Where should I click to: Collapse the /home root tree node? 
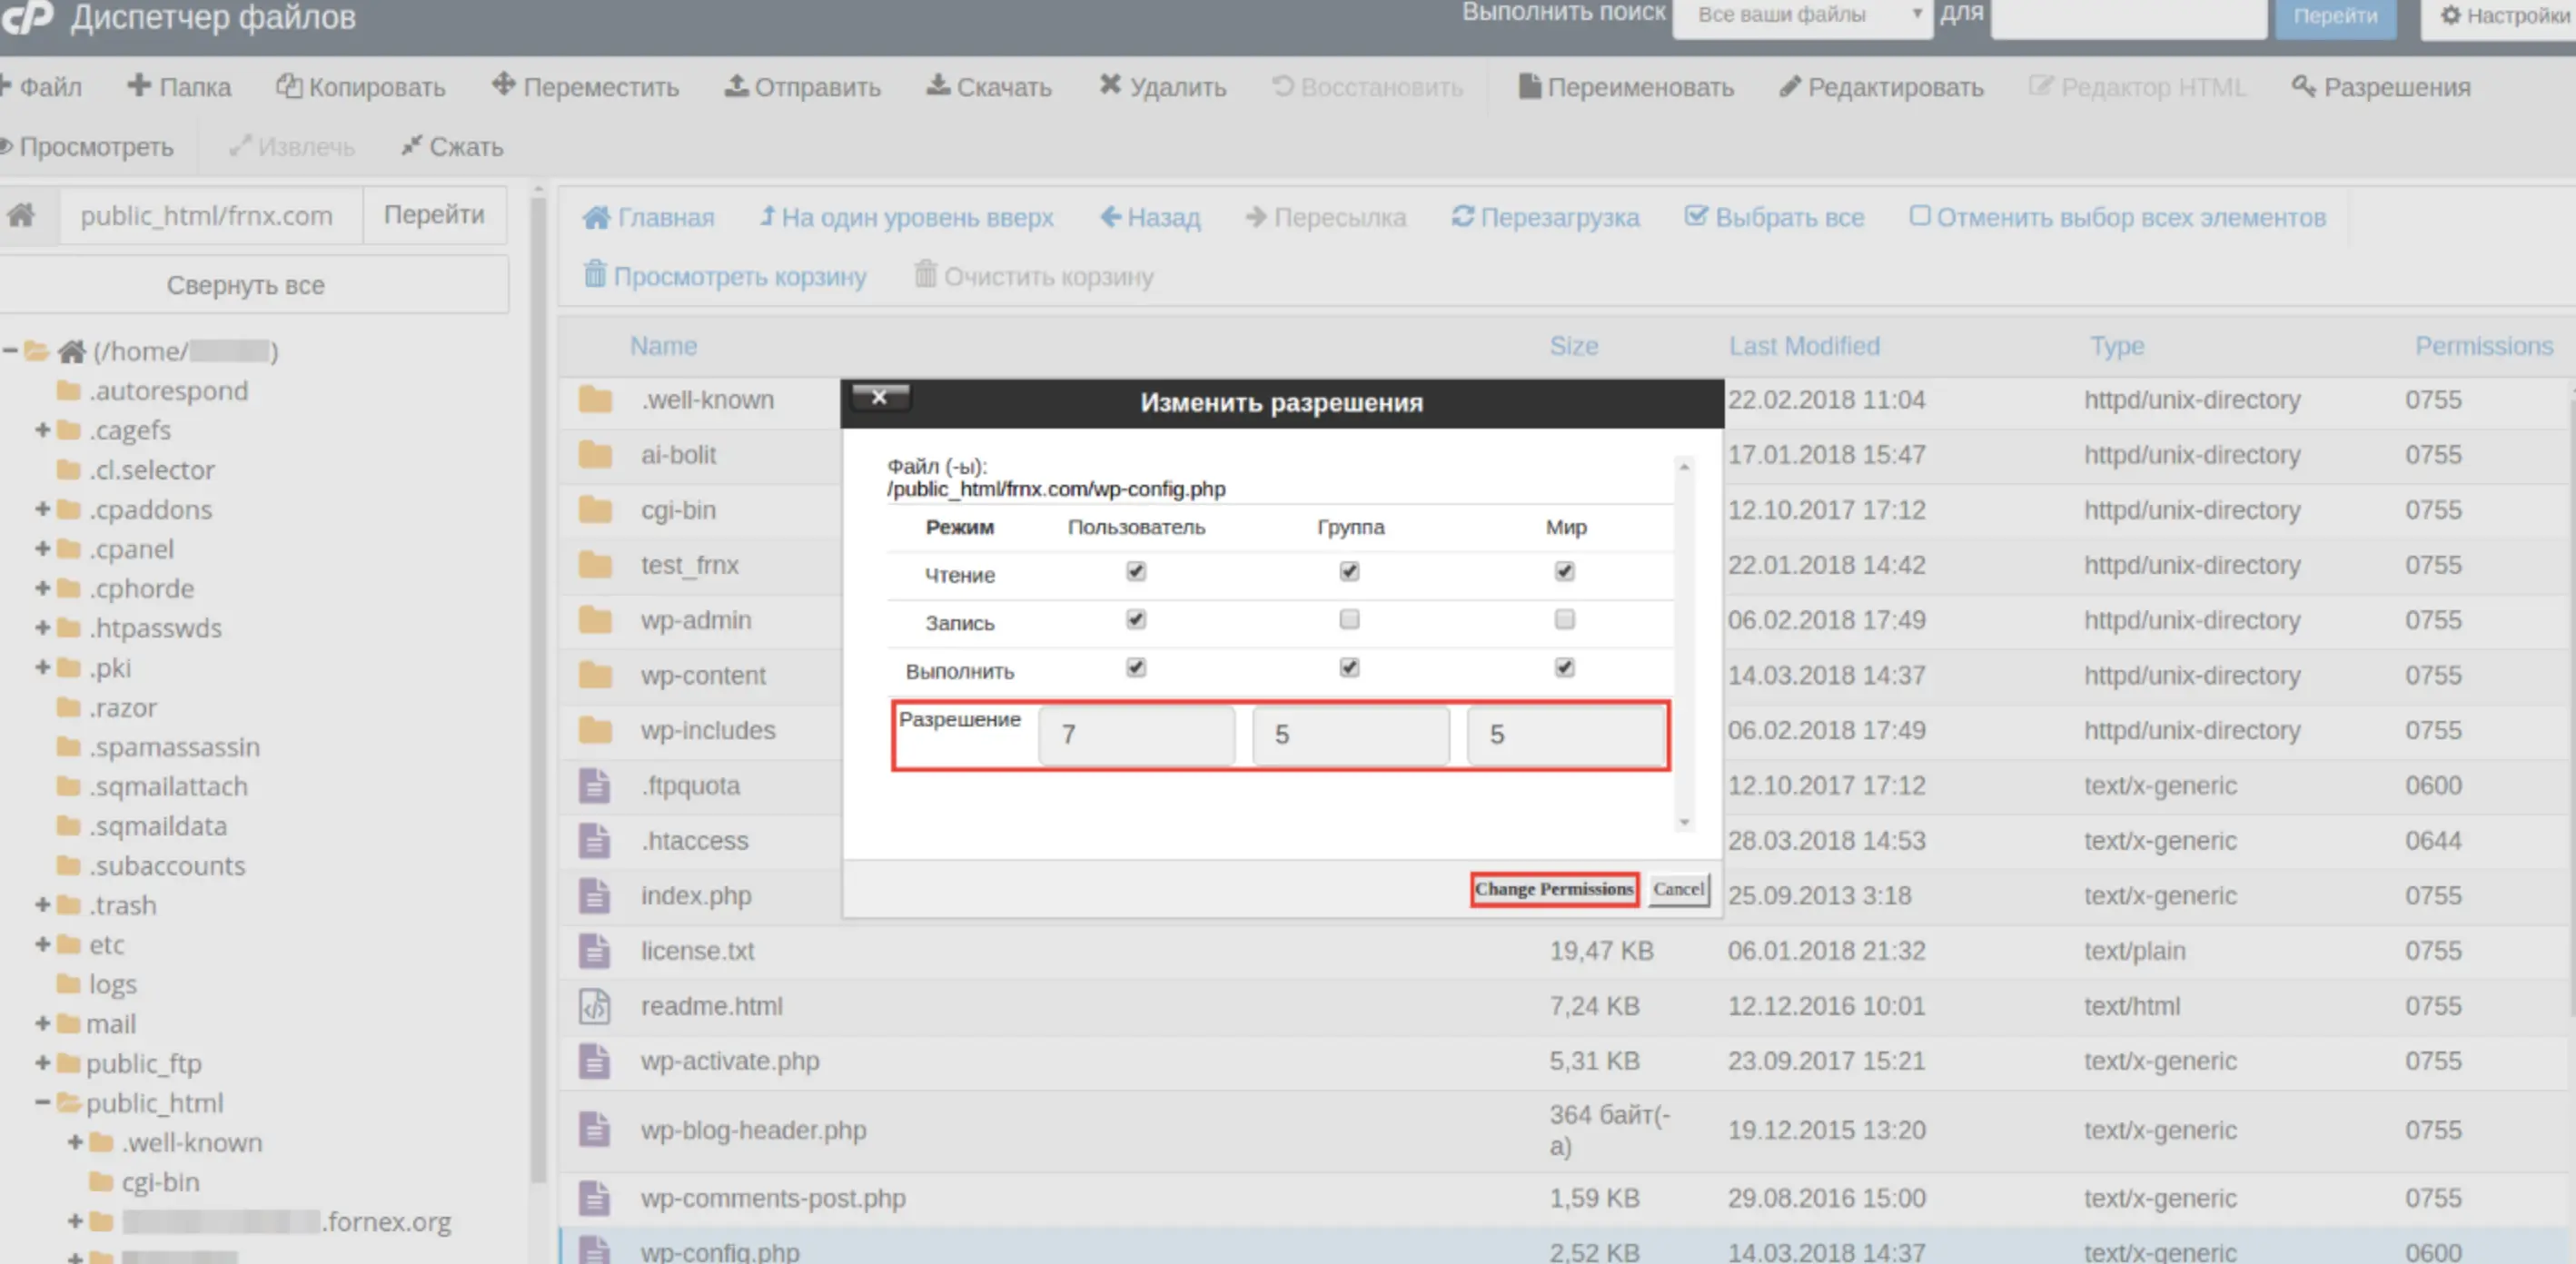click(10, 350)
